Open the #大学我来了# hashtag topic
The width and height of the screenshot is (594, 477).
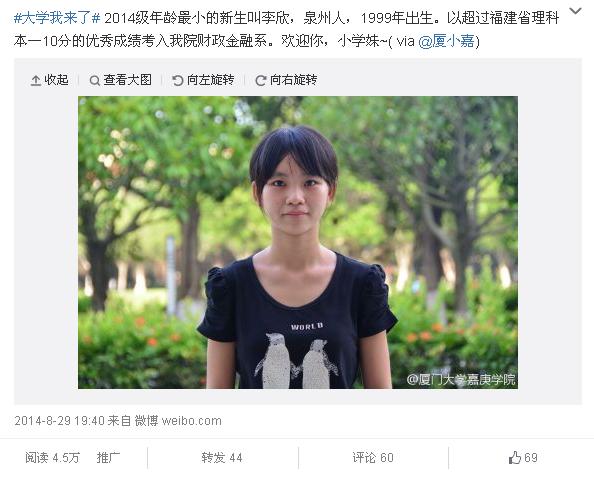(x=57, y=18)
